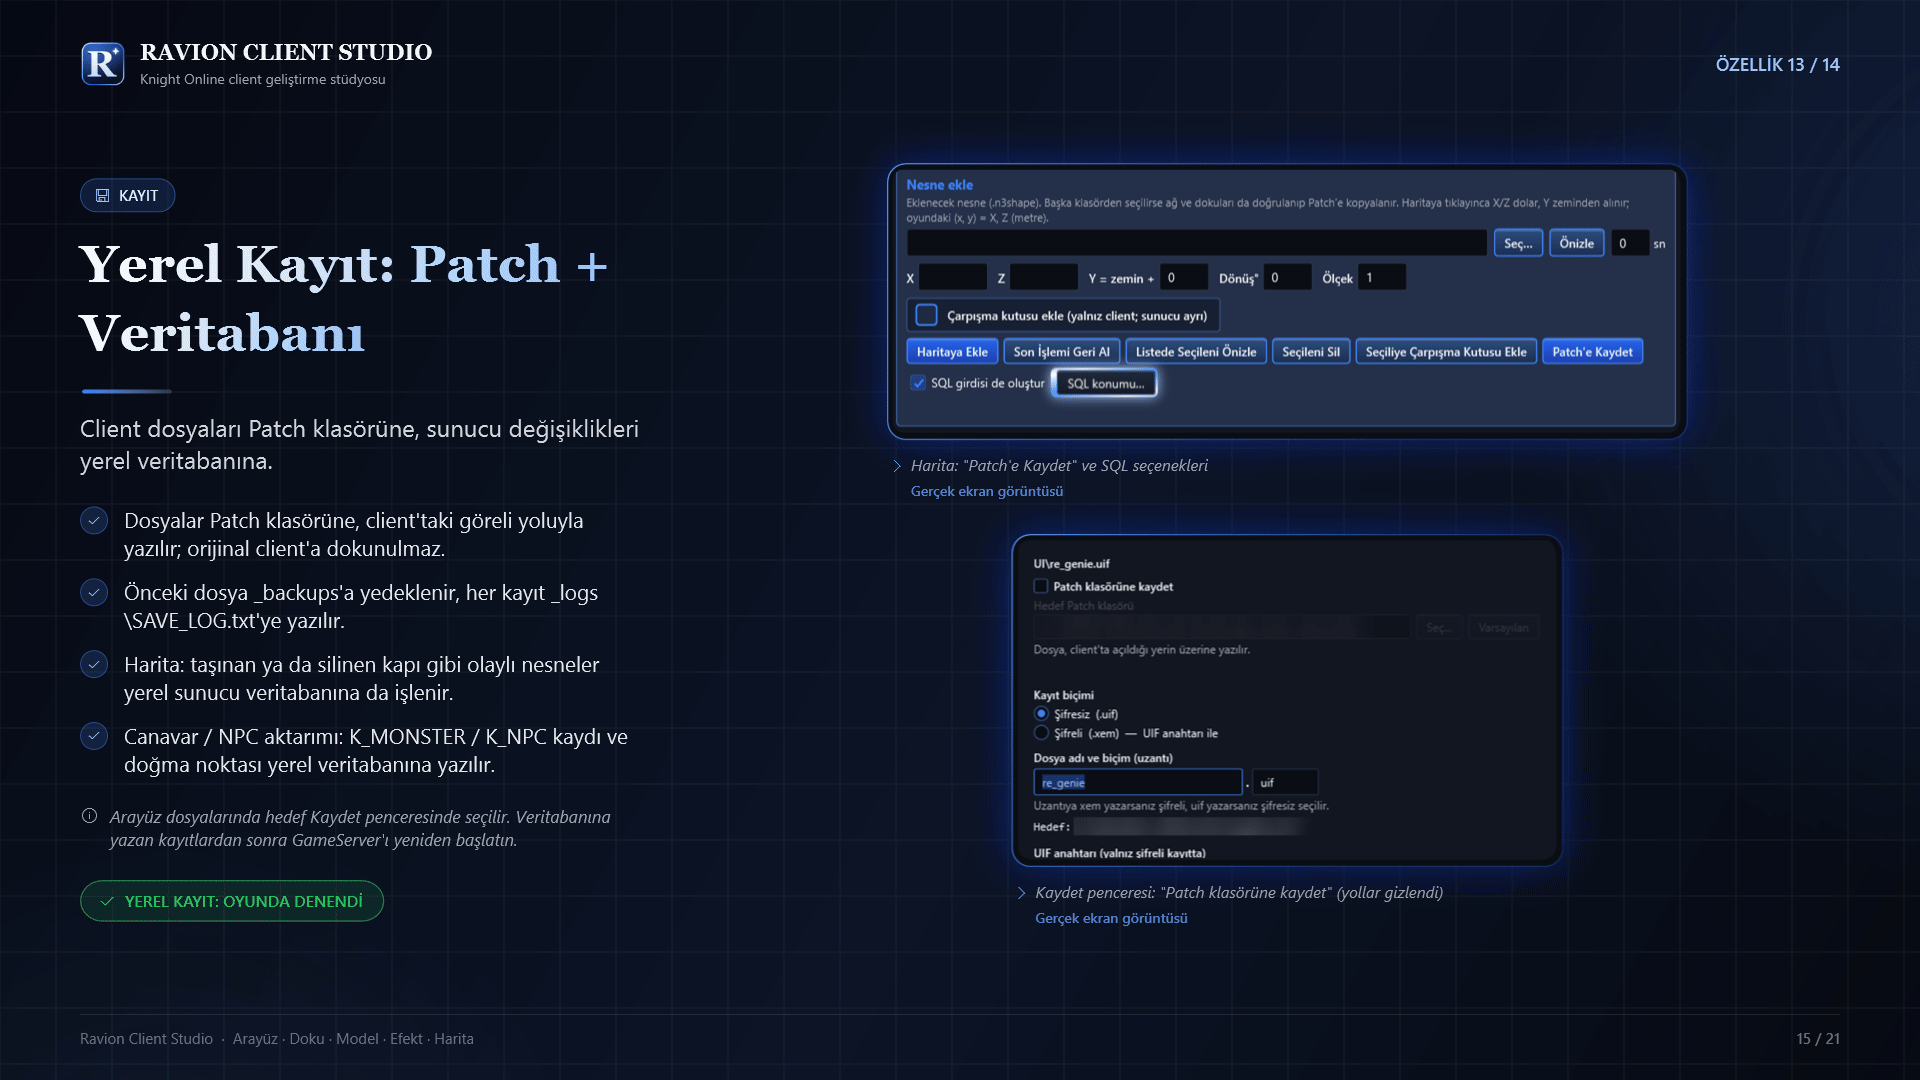Viewport: 1920px width, 1080px height.
Task: Click the save icon in KAYIT badge
Action: pyautogui.click(x=102, y=196)
